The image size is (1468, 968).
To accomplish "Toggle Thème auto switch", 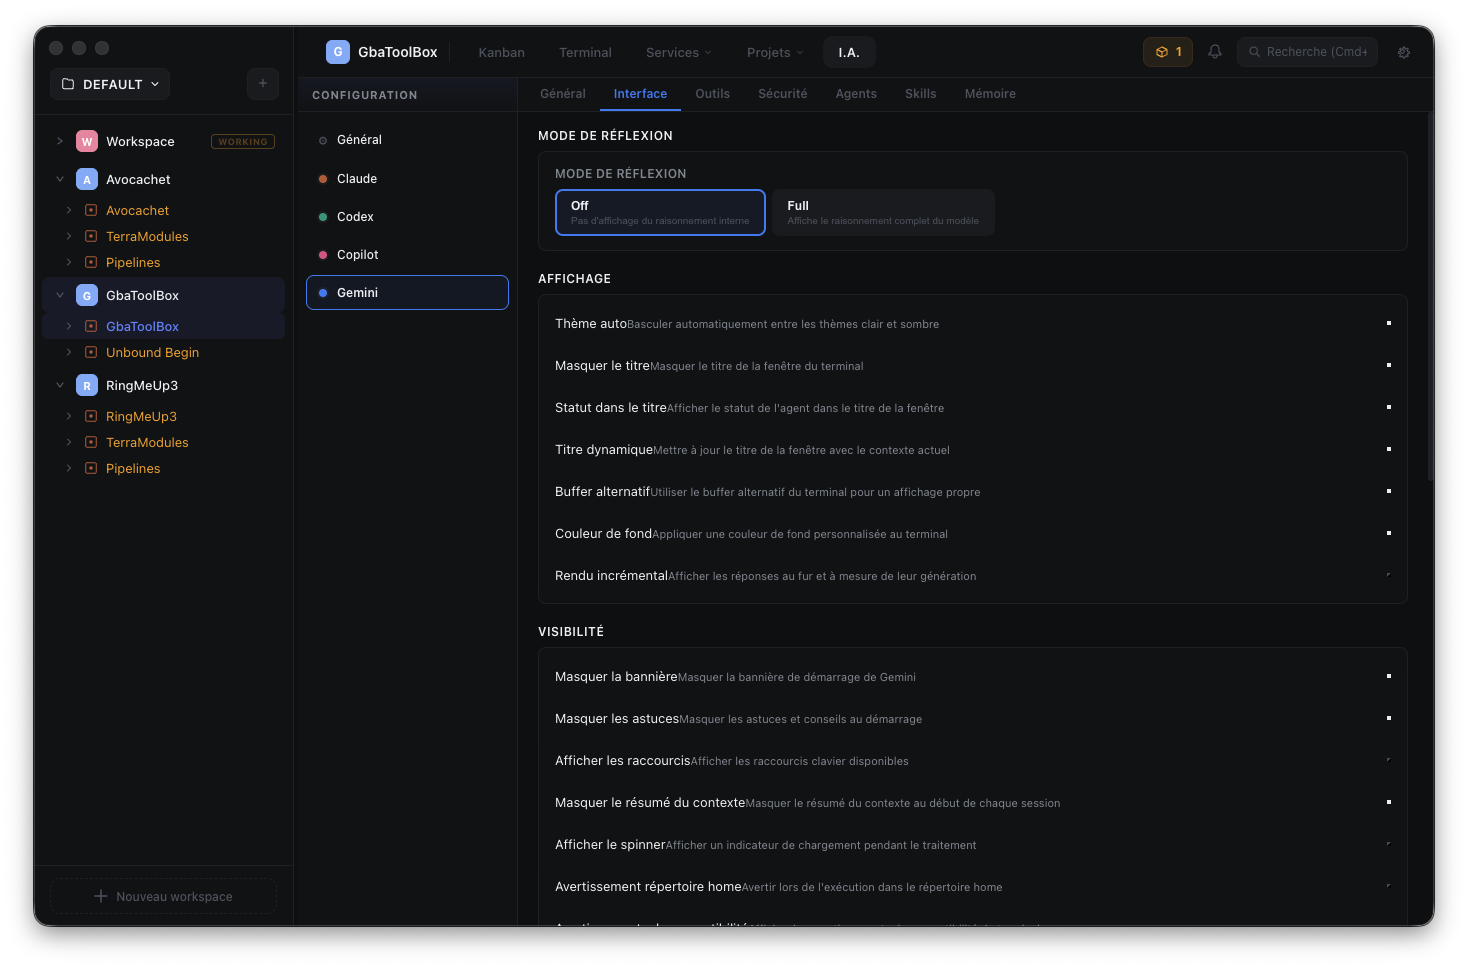I will coord(1389,323).
